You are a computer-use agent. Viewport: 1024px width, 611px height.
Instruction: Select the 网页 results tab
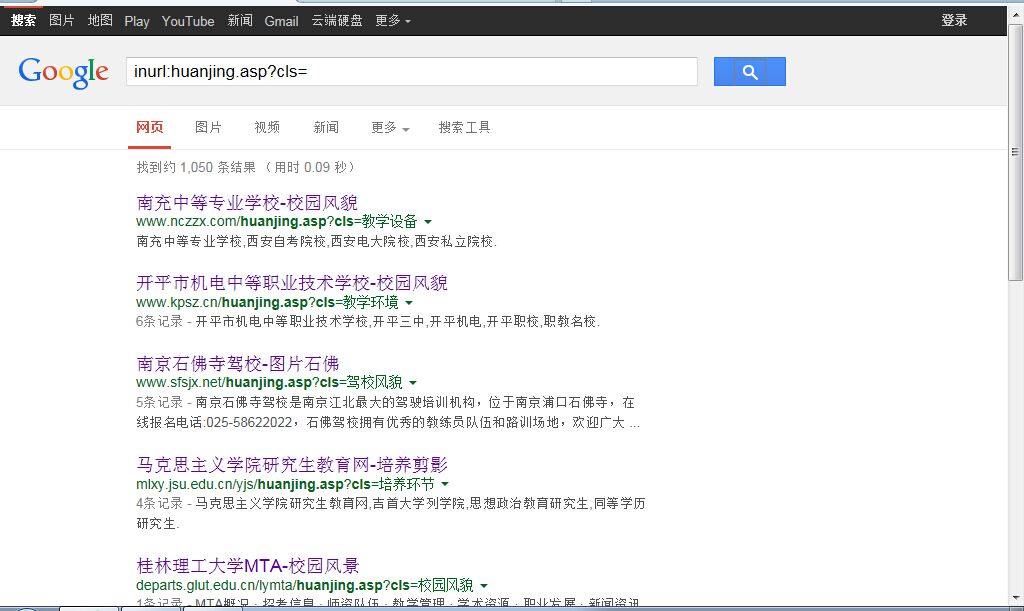click(150, 127)
